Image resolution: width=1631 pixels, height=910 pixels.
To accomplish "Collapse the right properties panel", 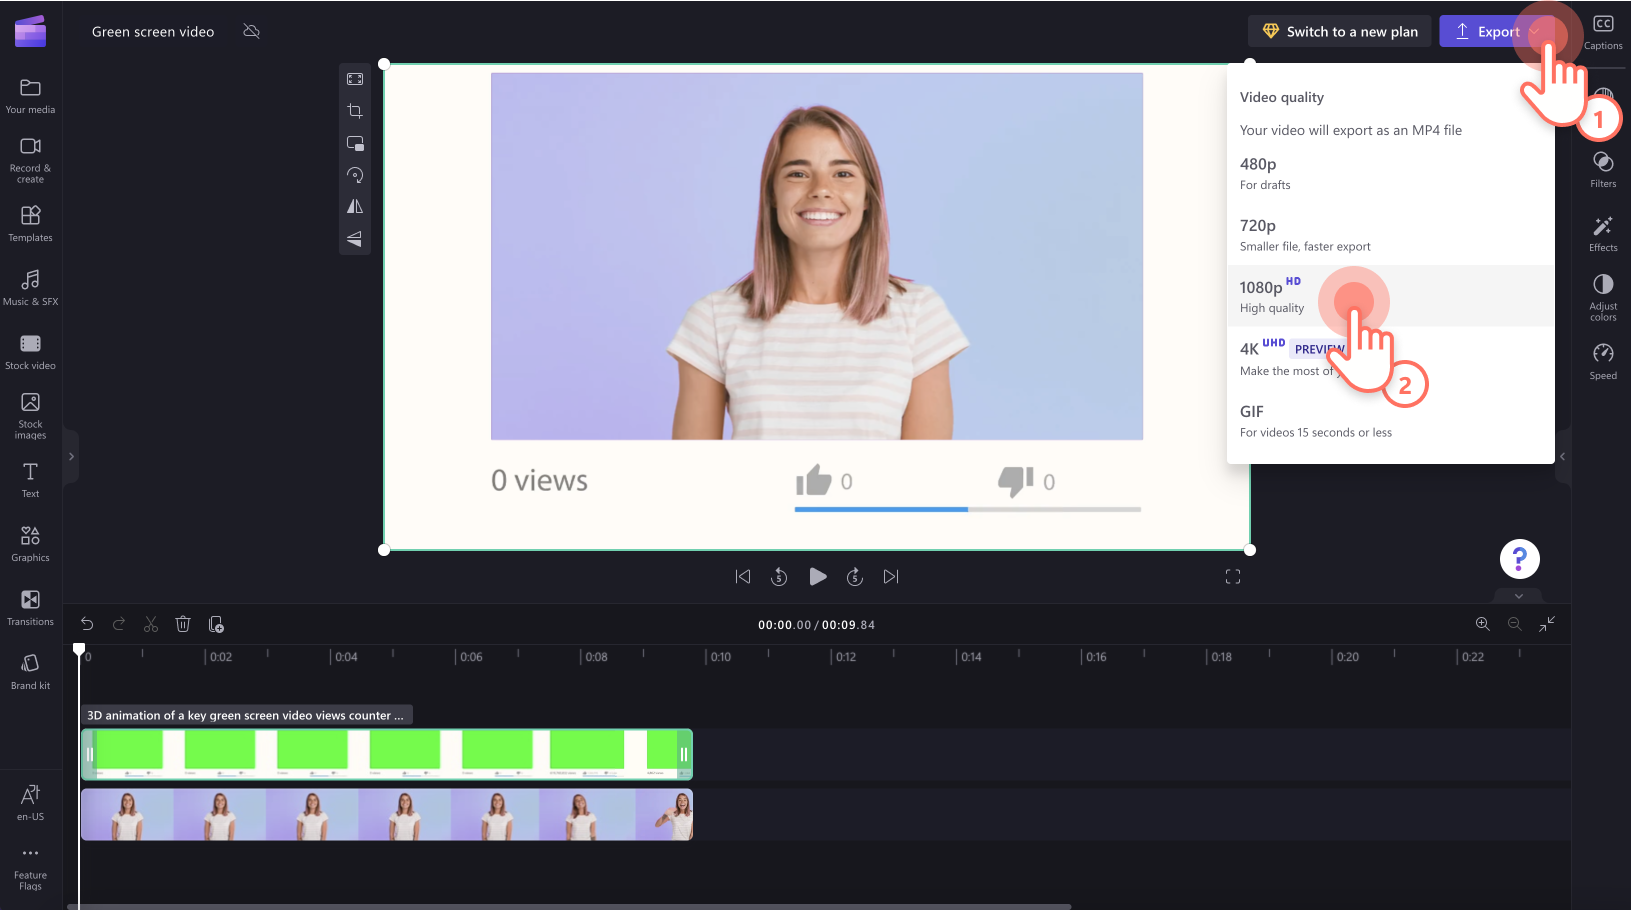I will [1562, 456].
